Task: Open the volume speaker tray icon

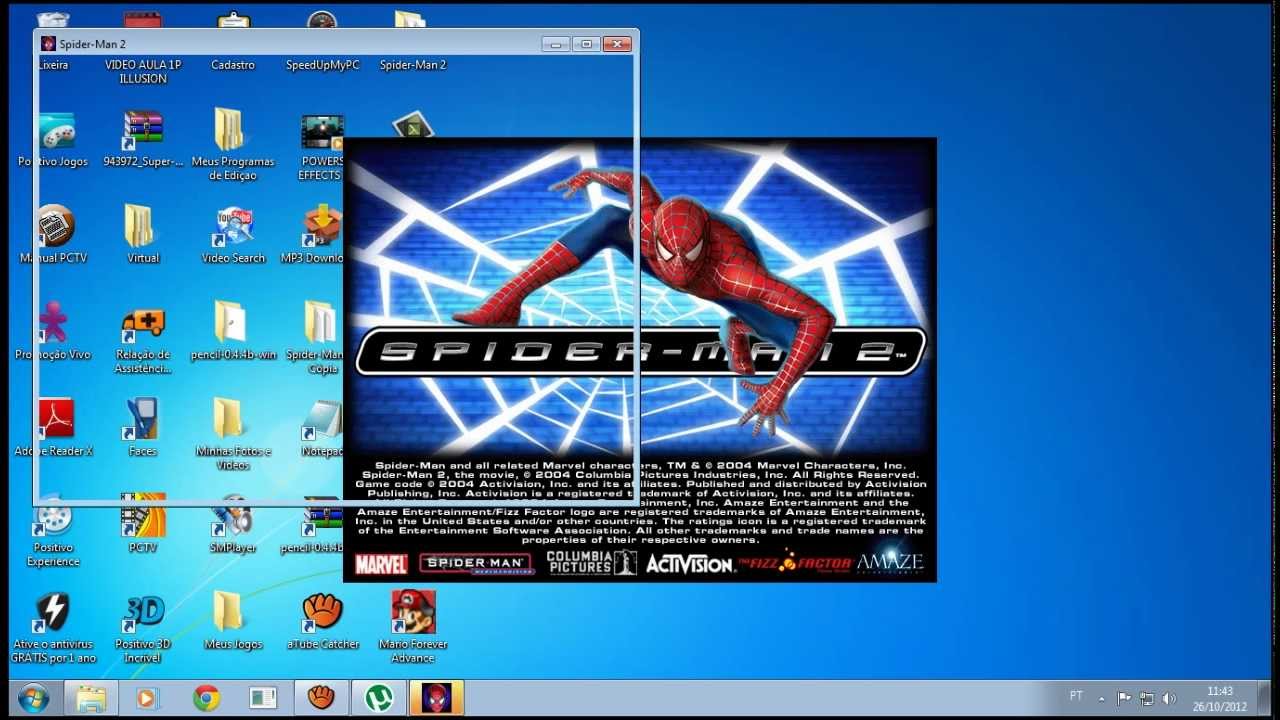Action: [1169, 698]
